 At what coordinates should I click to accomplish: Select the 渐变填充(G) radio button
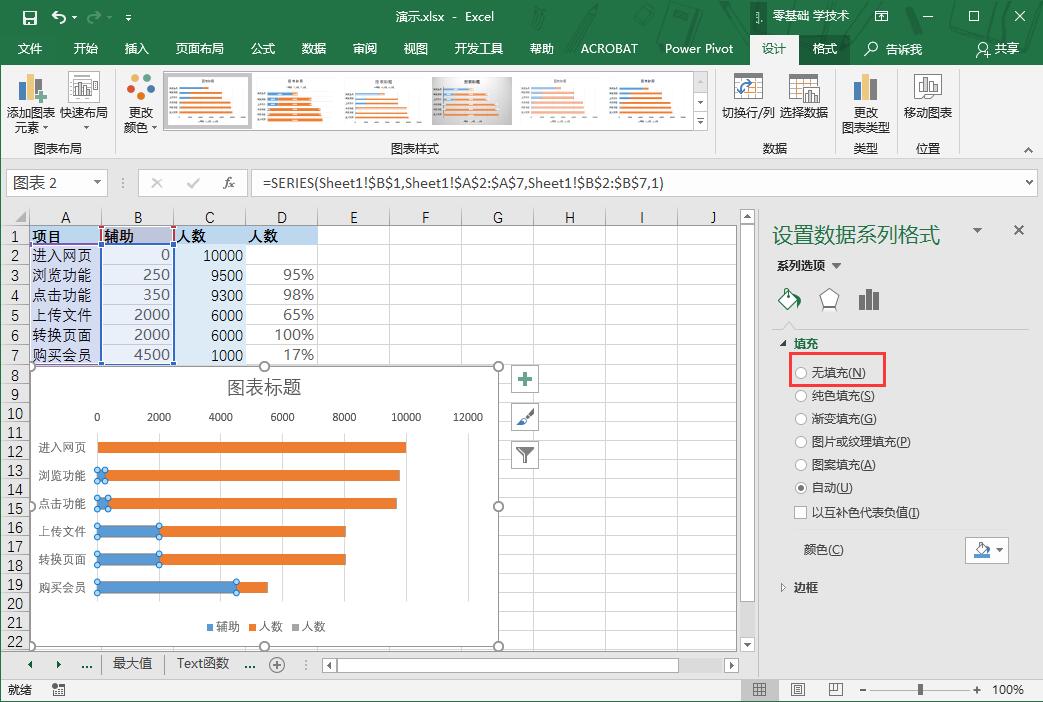point(801,419)
